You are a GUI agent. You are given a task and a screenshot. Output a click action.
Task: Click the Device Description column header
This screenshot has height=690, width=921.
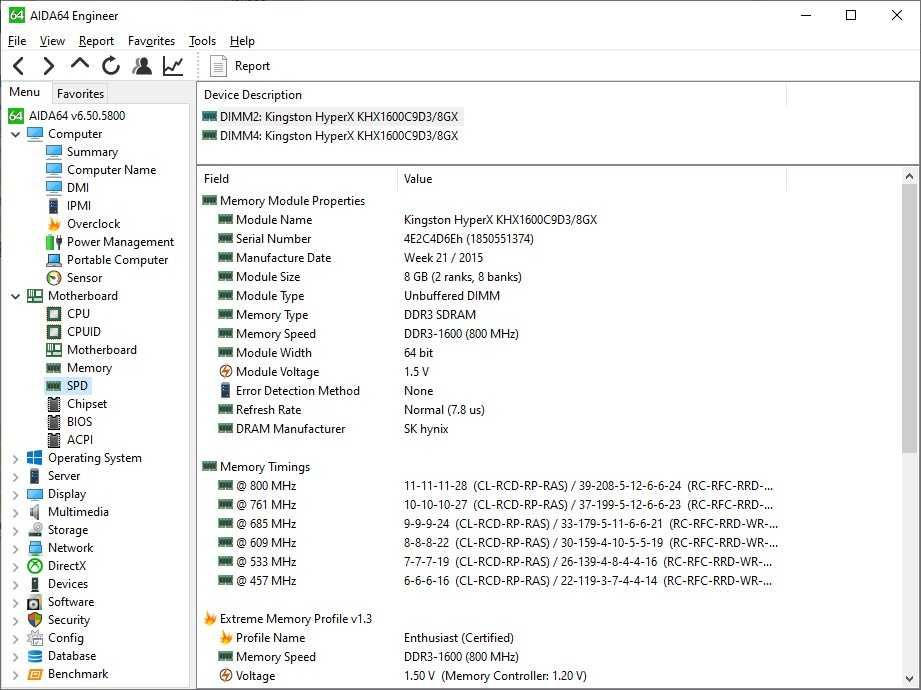point(492,95)
